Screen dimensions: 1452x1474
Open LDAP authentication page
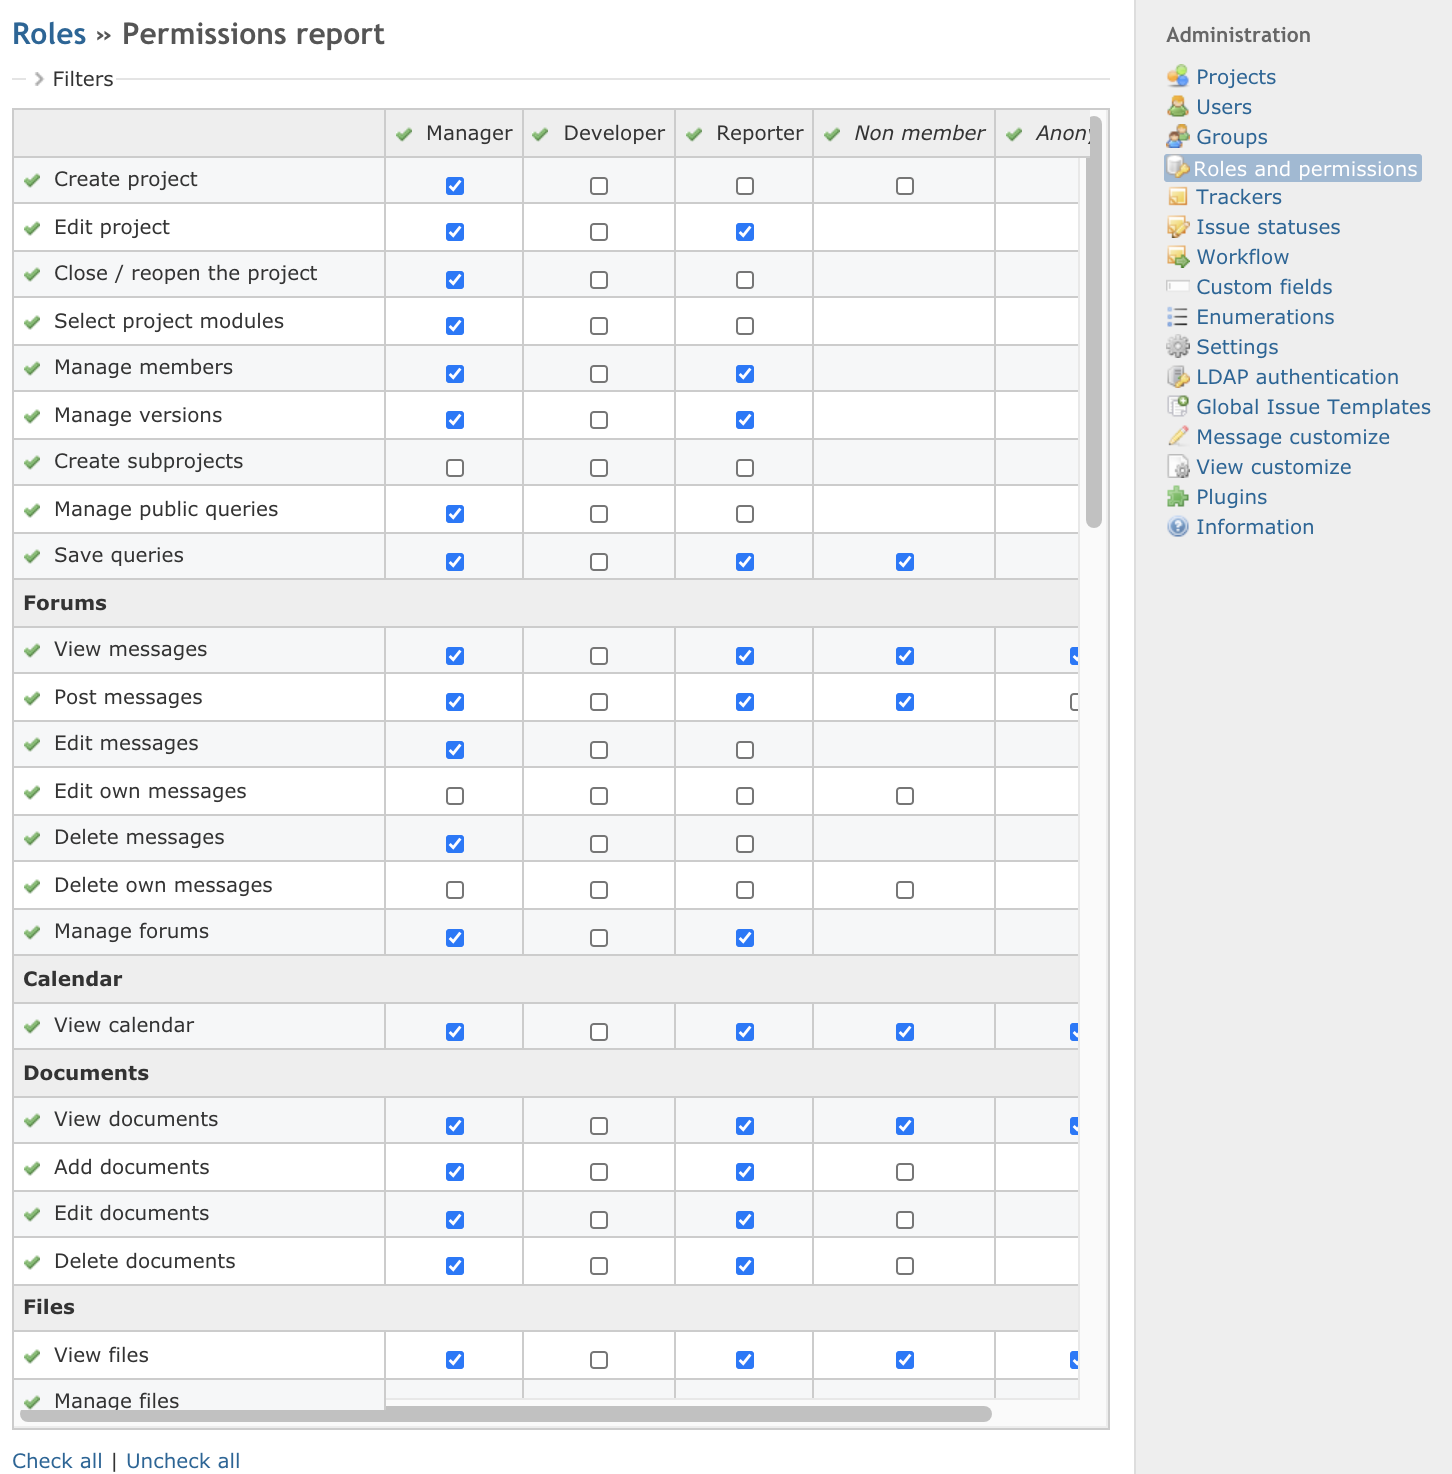1297,377
